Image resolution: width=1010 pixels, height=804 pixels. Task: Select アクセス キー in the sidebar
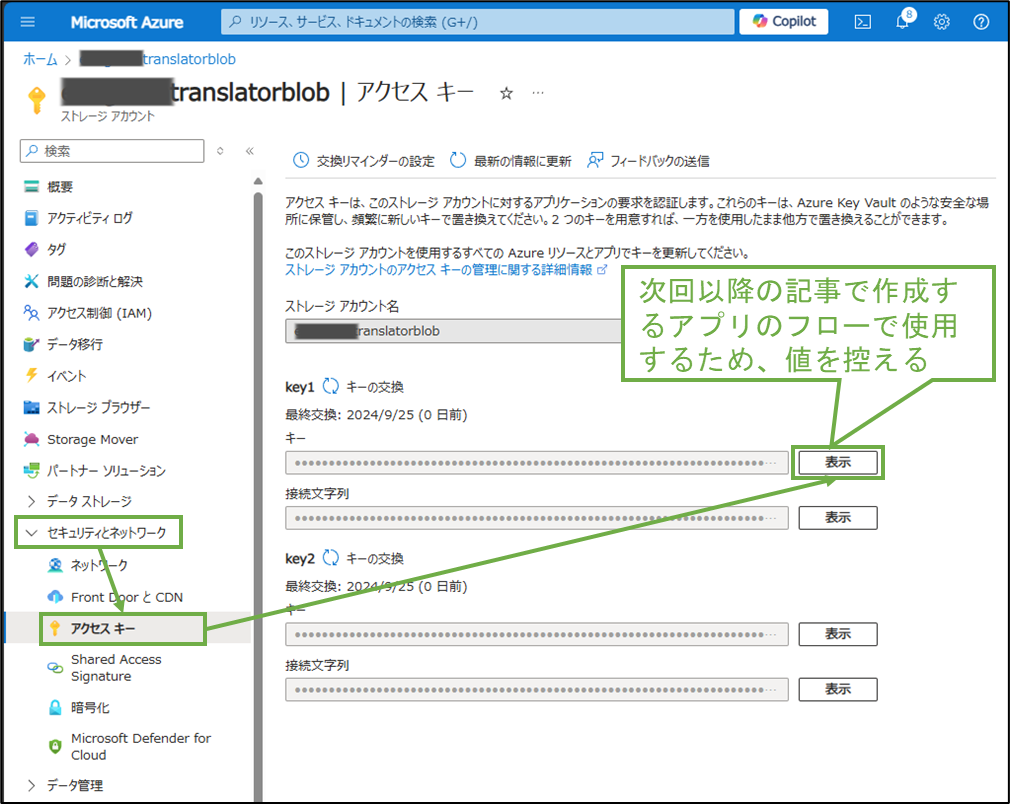(122, 628)
